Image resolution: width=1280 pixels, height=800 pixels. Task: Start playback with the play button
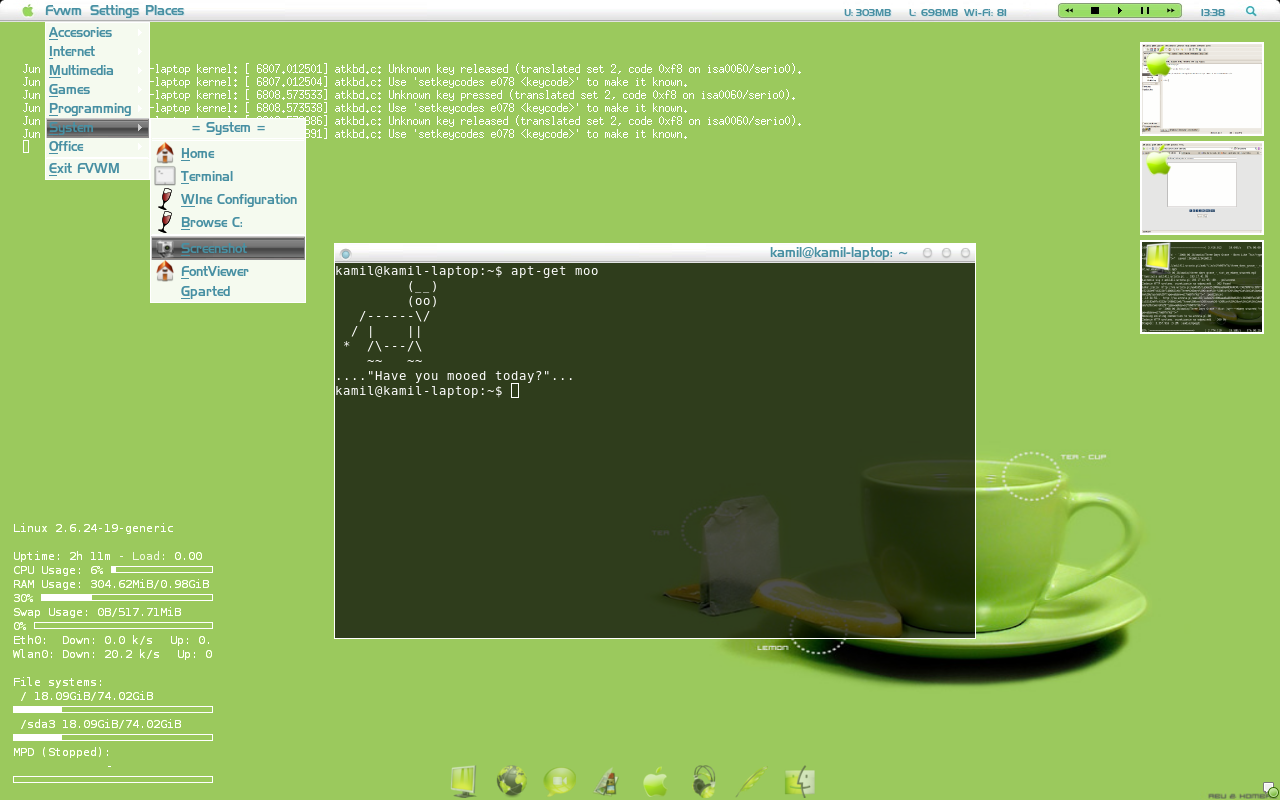1119,11
